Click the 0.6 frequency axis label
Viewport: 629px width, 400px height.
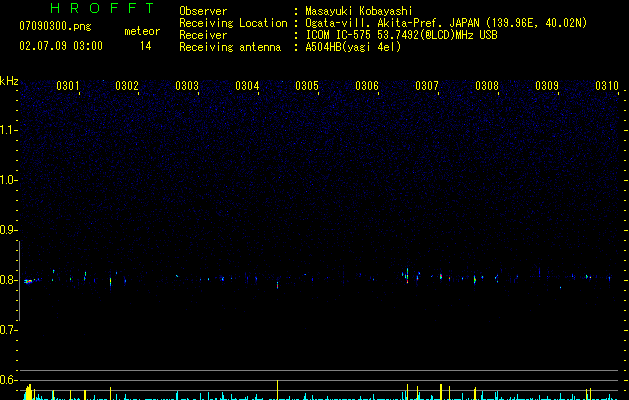pyautogui.click(x=7, y=380)
